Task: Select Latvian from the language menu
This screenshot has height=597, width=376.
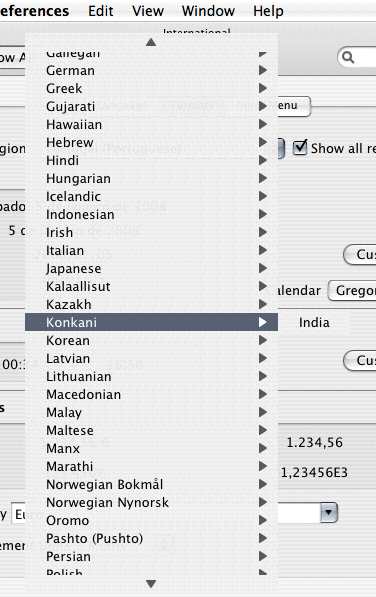Action: pos(151,358)
